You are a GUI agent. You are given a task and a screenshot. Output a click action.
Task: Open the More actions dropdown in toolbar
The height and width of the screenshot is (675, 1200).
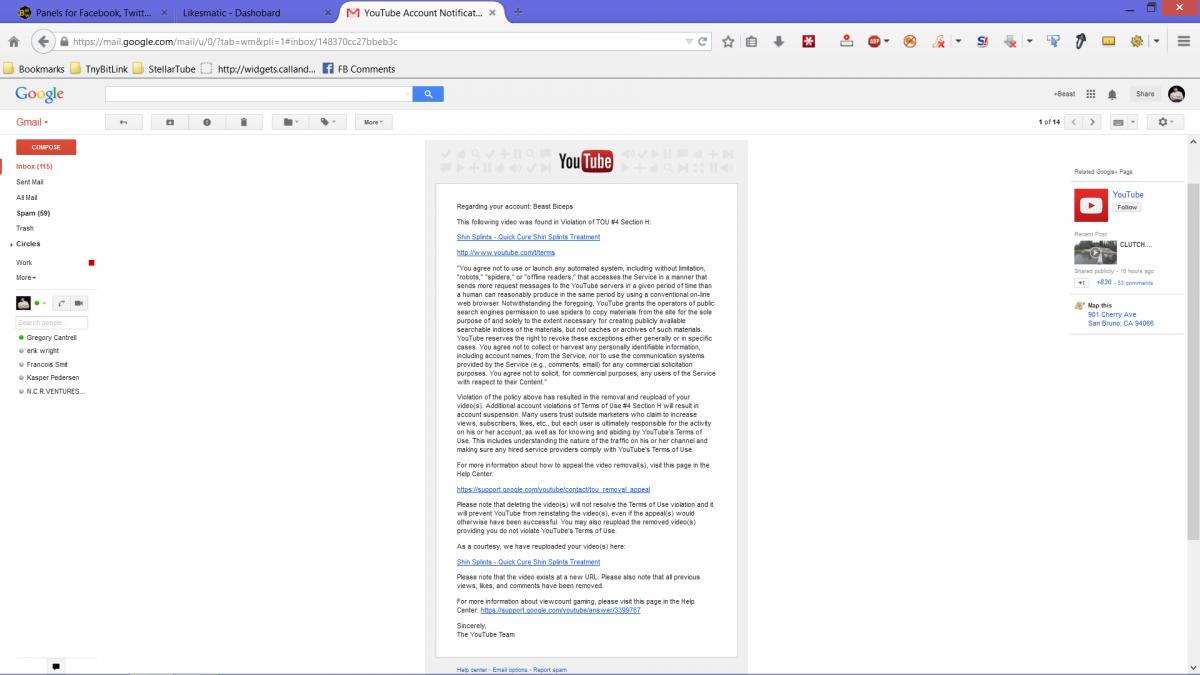(x=373, y=122)
